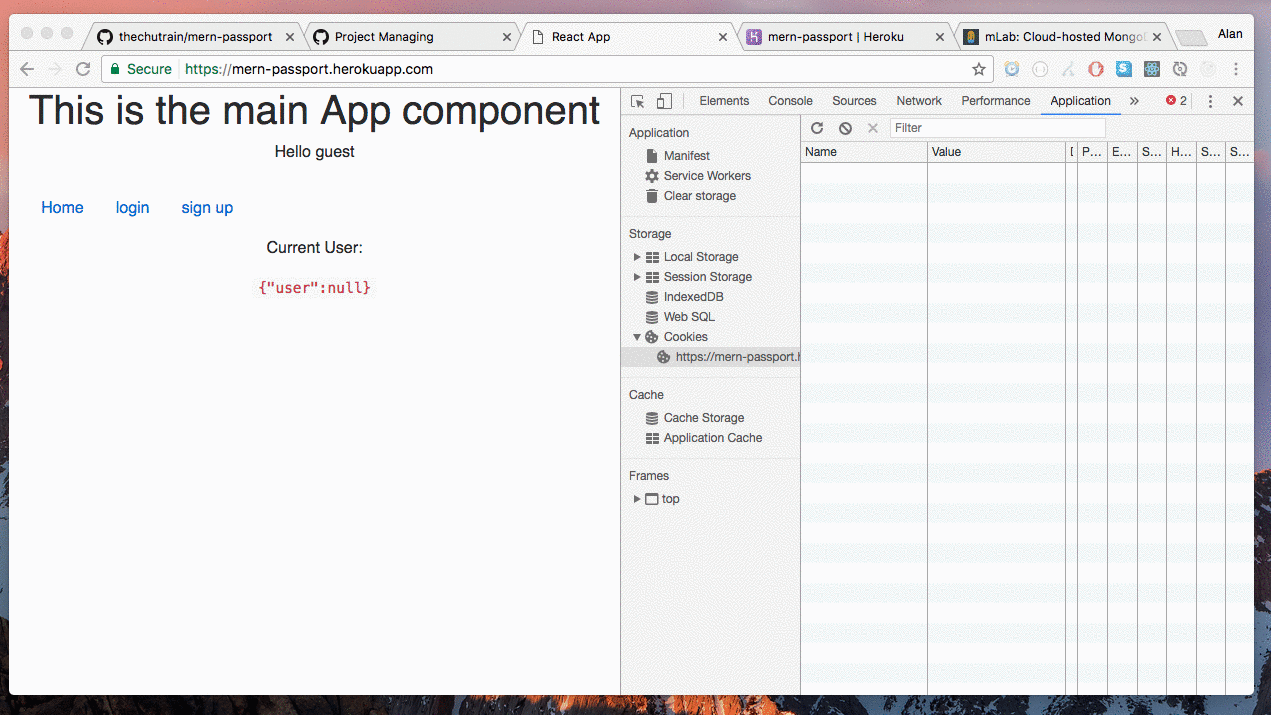
Task: Open the sign up link
Action: click(207, 208)
